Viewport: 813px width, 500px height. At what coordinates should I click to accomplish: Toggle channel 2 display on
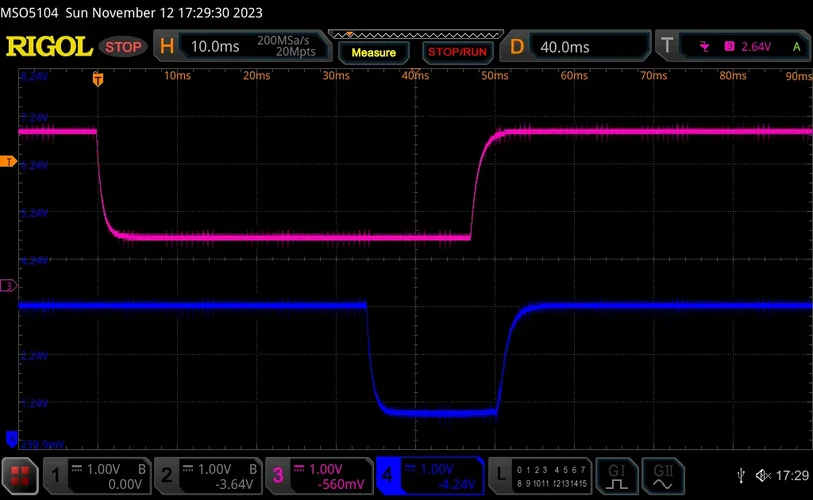(207, 475)
